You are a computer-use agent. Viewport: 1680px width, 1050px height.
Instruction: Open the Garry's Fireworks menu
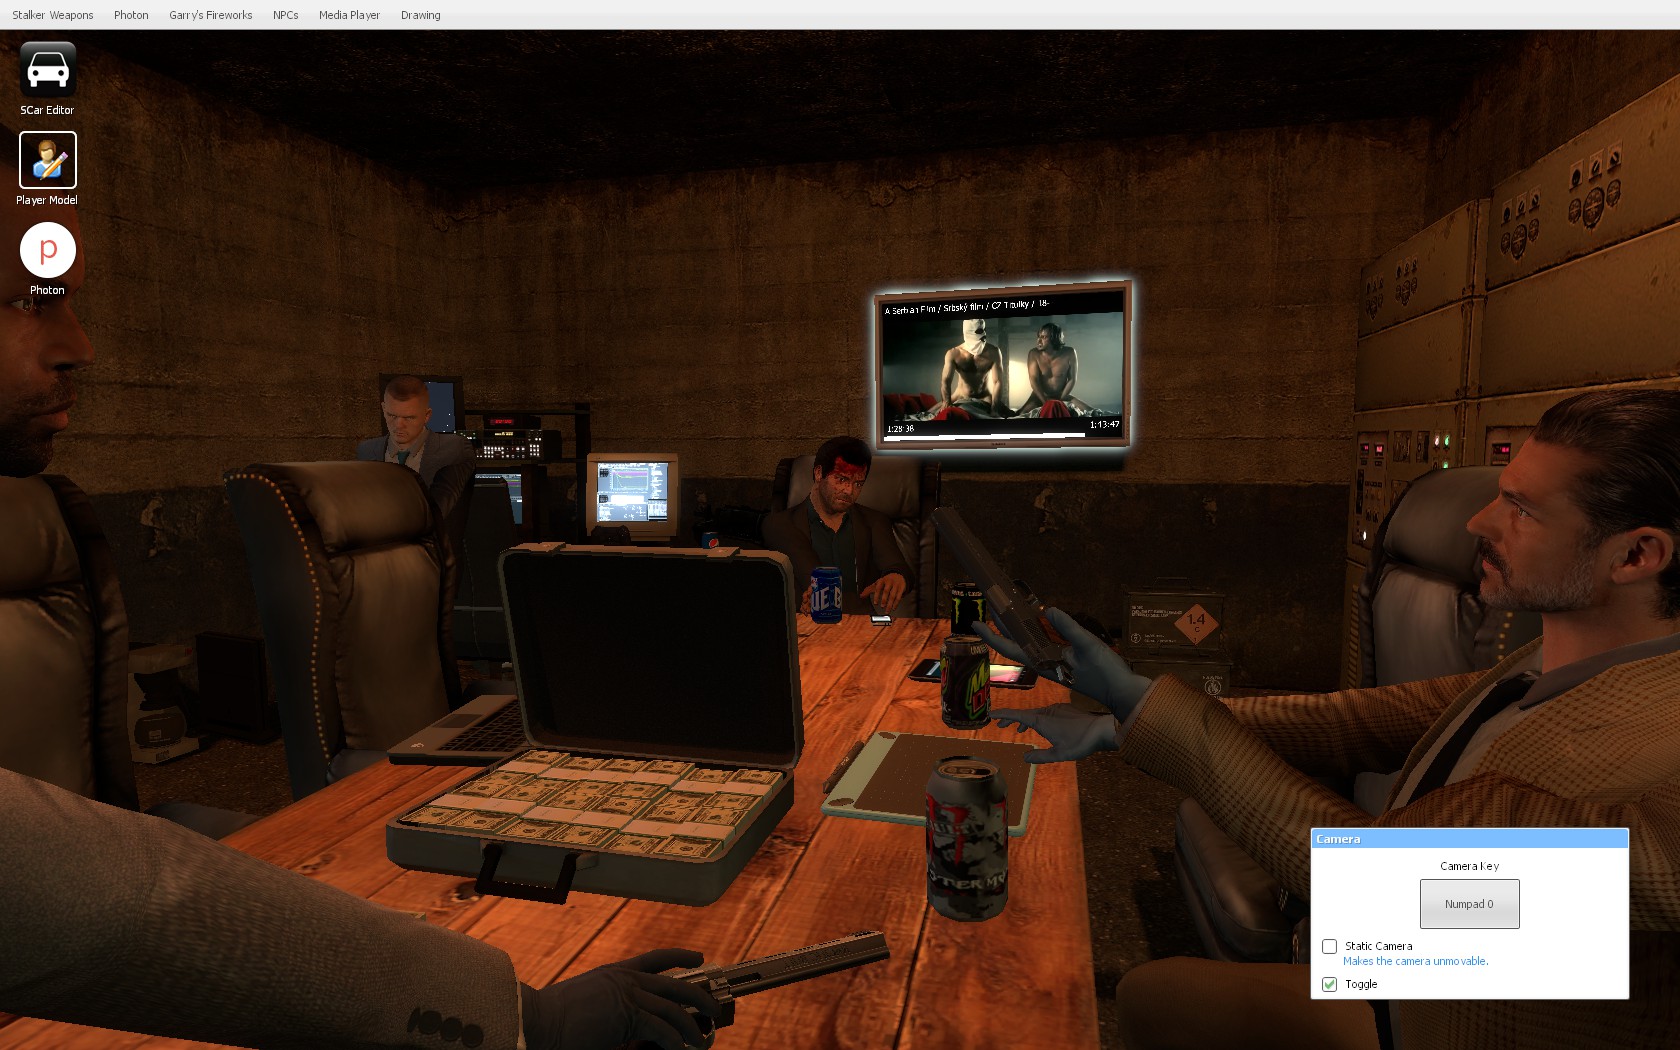coord(210,15)
